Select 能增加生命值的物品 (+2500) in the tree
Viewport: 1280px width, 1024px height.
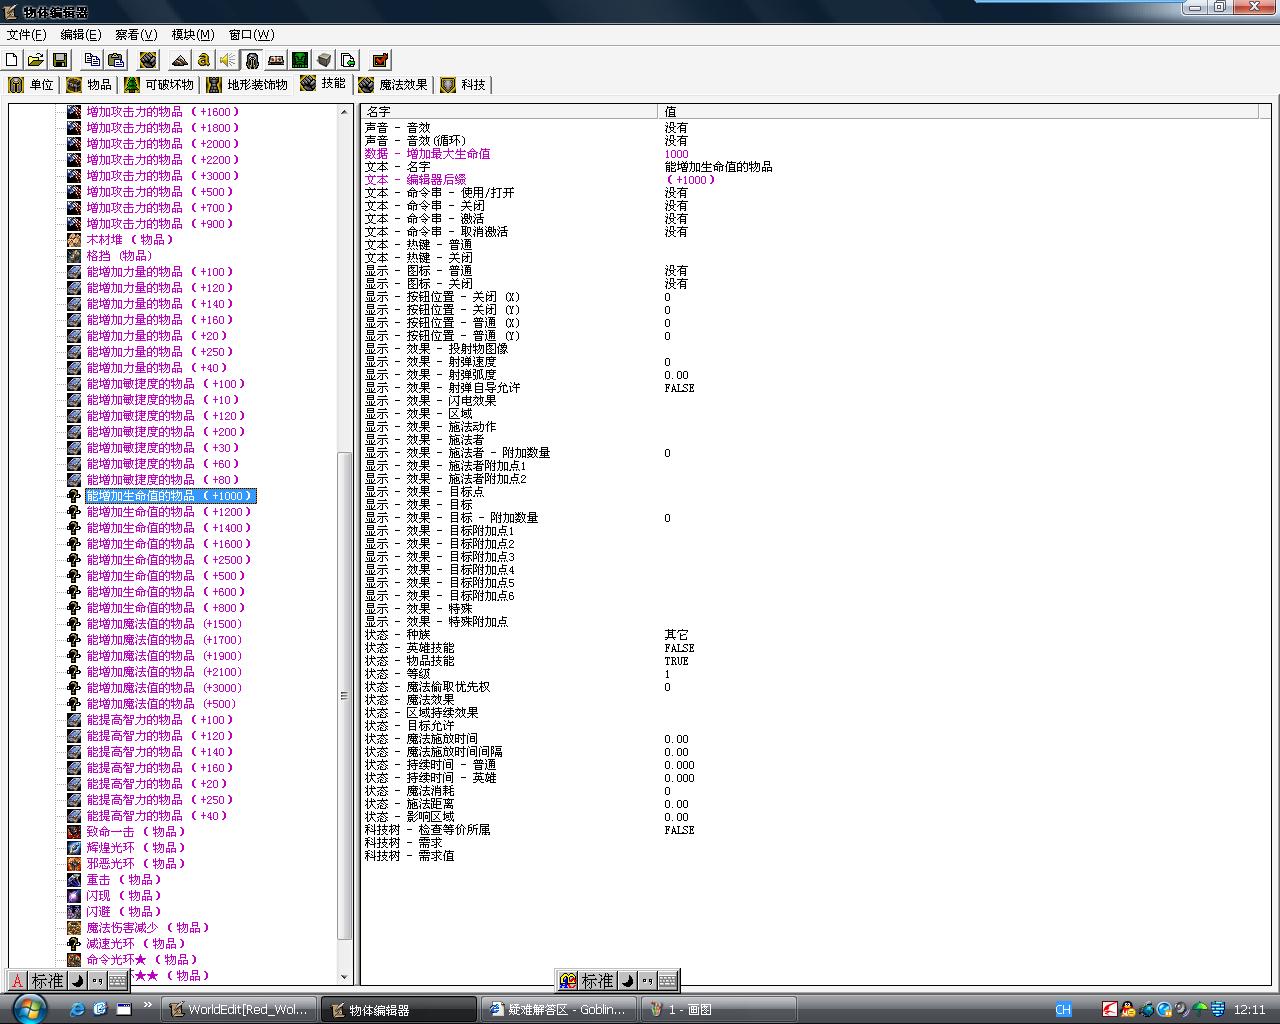tap(169, 560)
